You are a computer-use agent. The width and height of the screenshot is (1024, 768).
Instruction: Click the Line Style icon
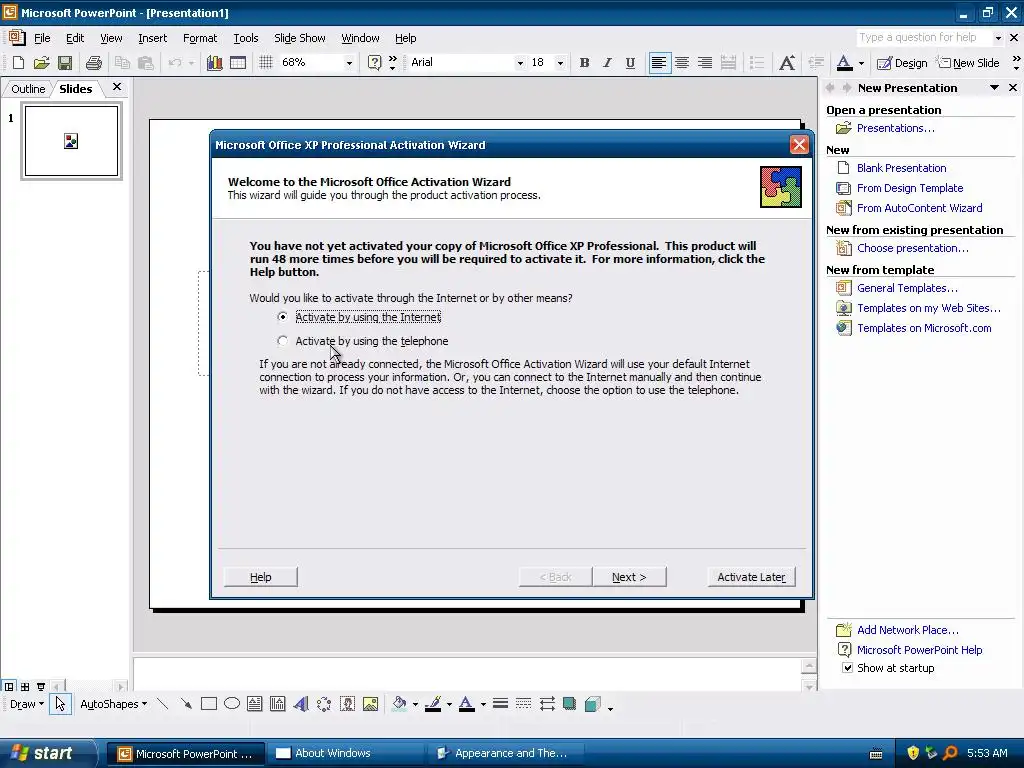click(x=500, y=704)
